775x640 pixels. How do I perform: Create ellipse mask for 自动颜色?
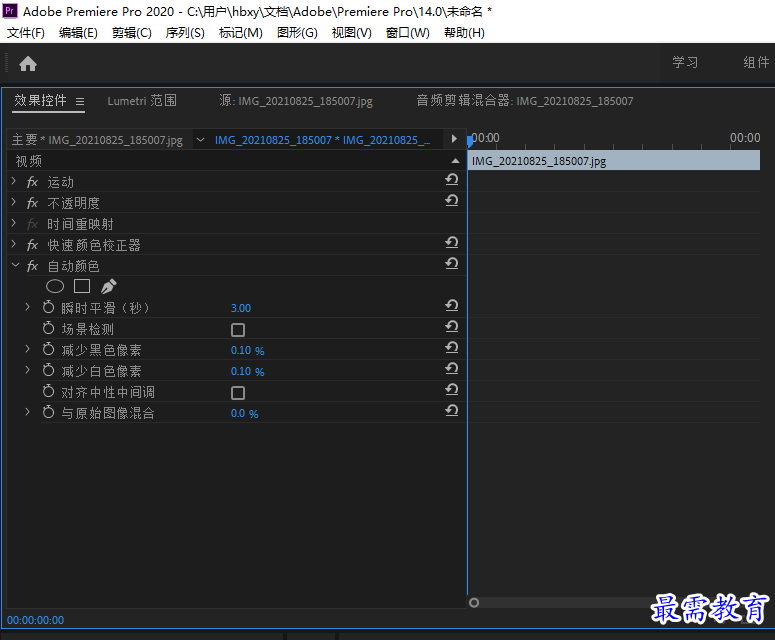coord(55,286)
